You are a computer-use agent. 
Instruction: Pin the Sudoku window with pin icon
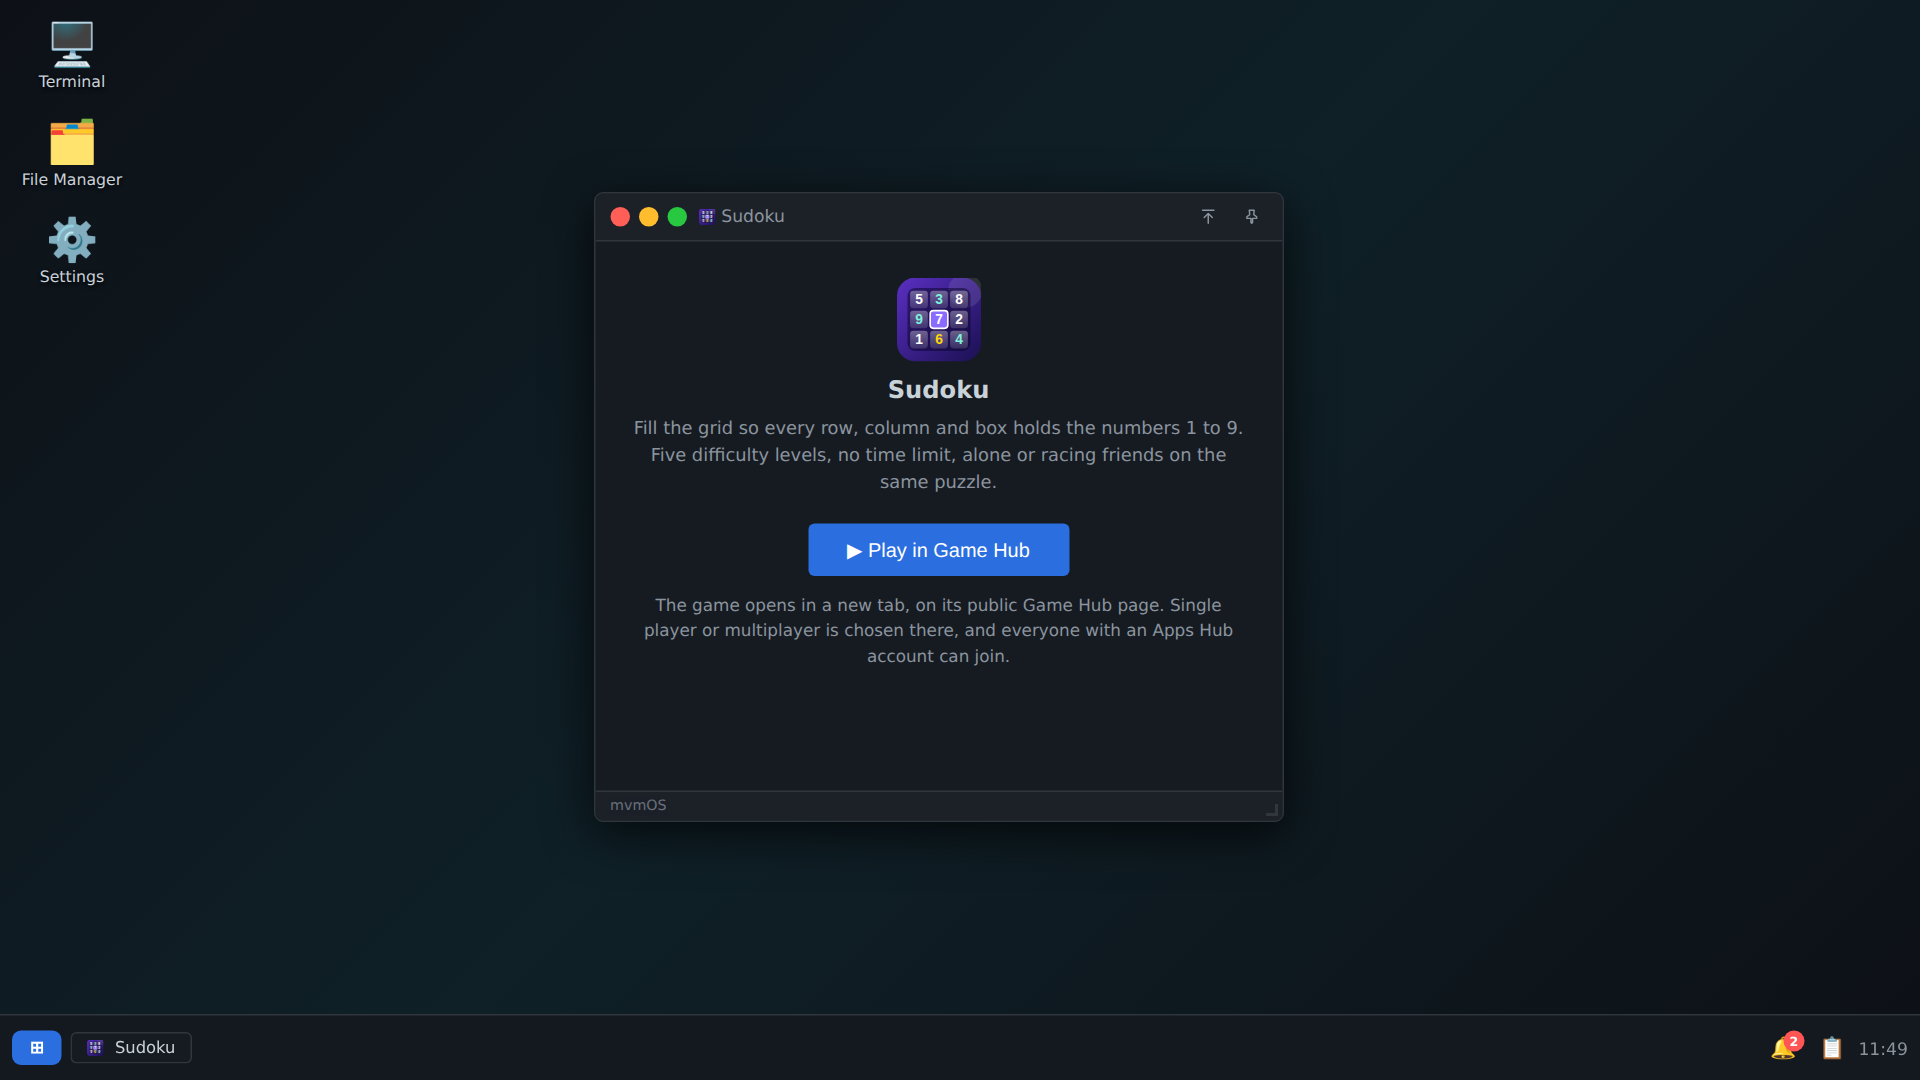point(1251,216)
